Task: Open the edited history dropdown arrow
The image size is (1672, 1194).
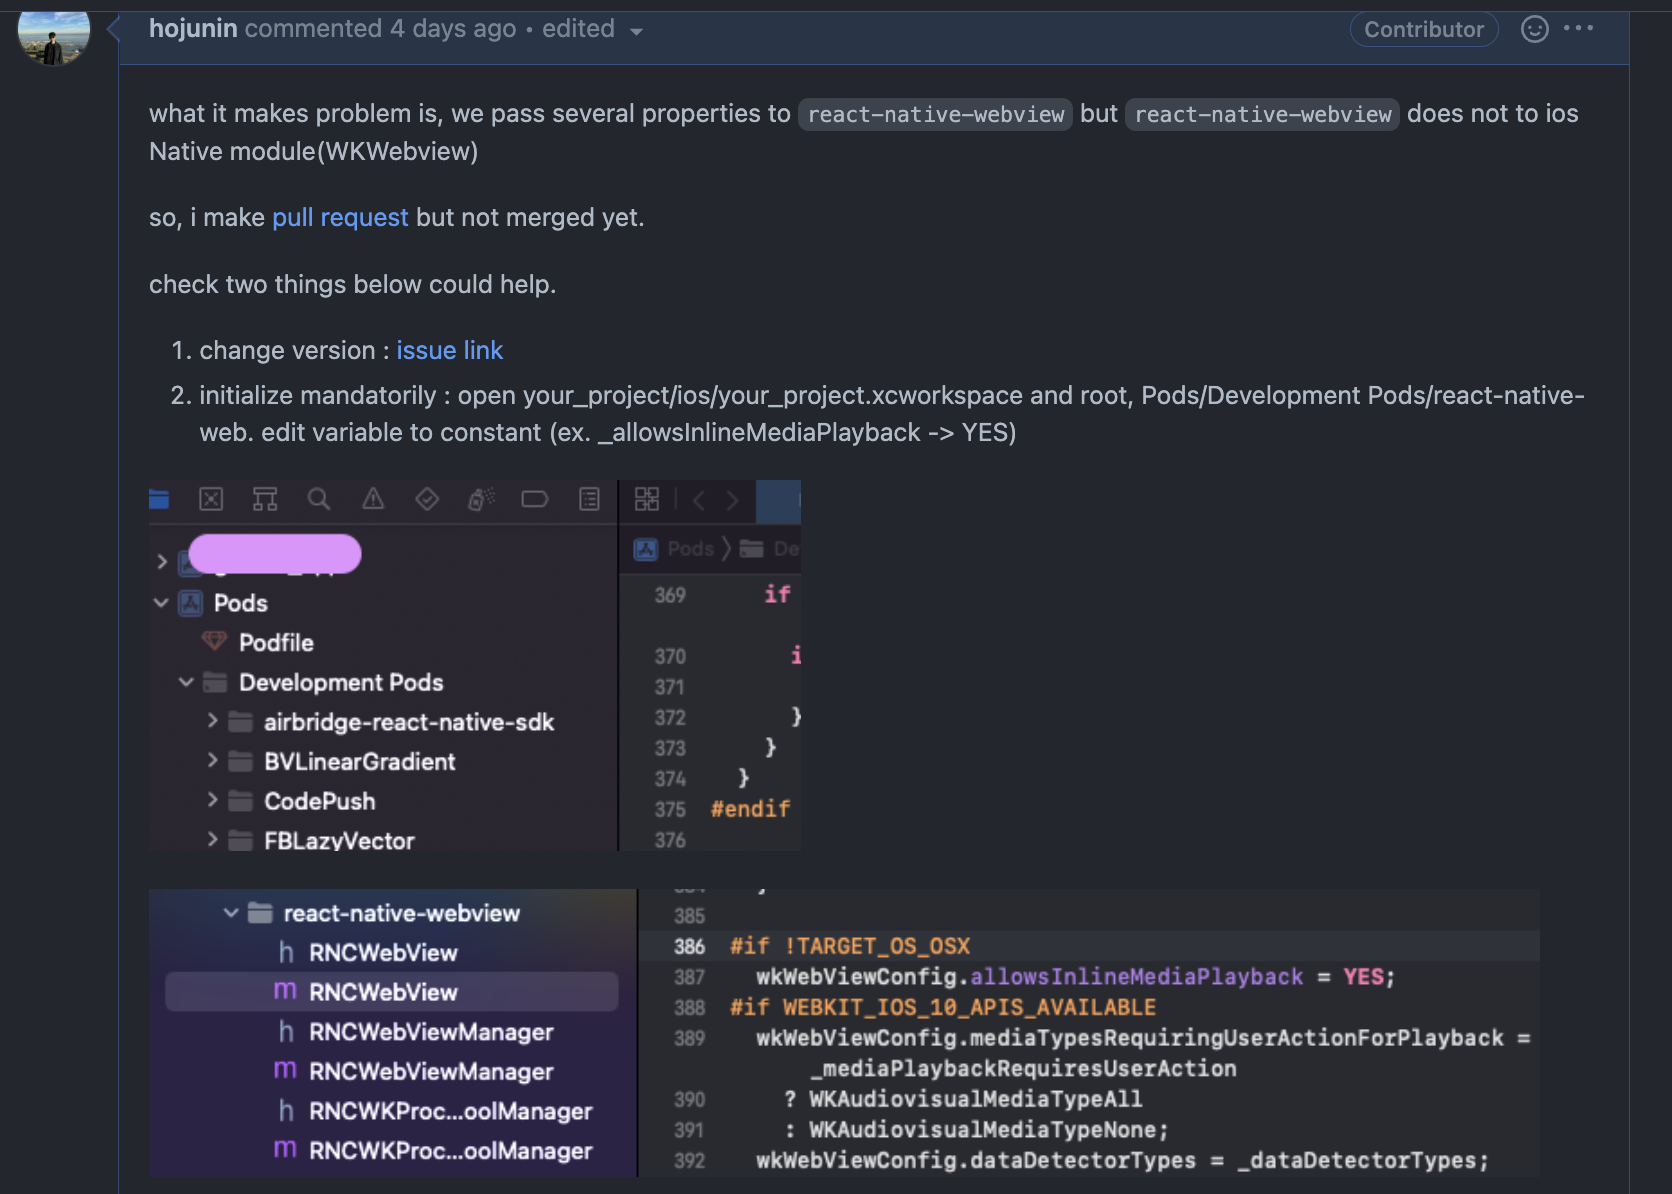Action: (x=636, y=32)
